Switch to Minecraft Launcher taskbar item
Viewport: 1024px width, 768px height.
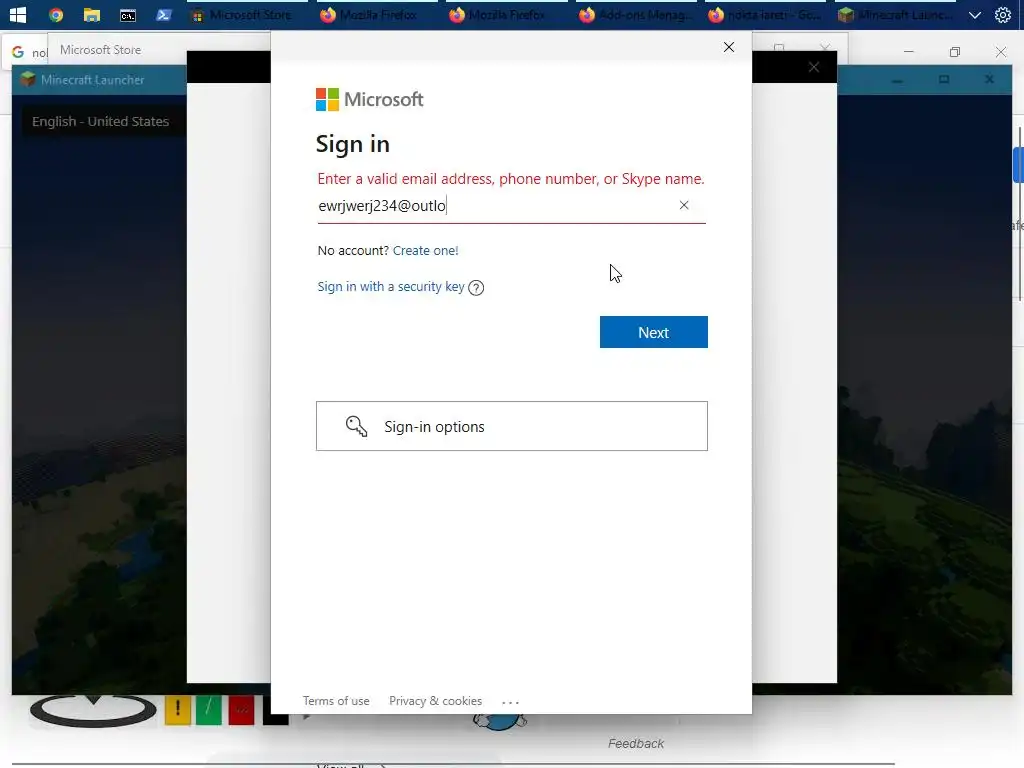(896, 14)
